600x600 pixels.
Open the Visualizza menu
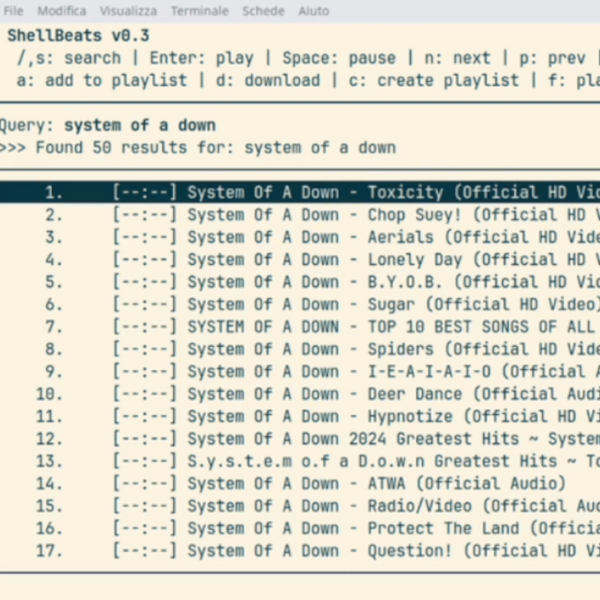pos(128,10)
